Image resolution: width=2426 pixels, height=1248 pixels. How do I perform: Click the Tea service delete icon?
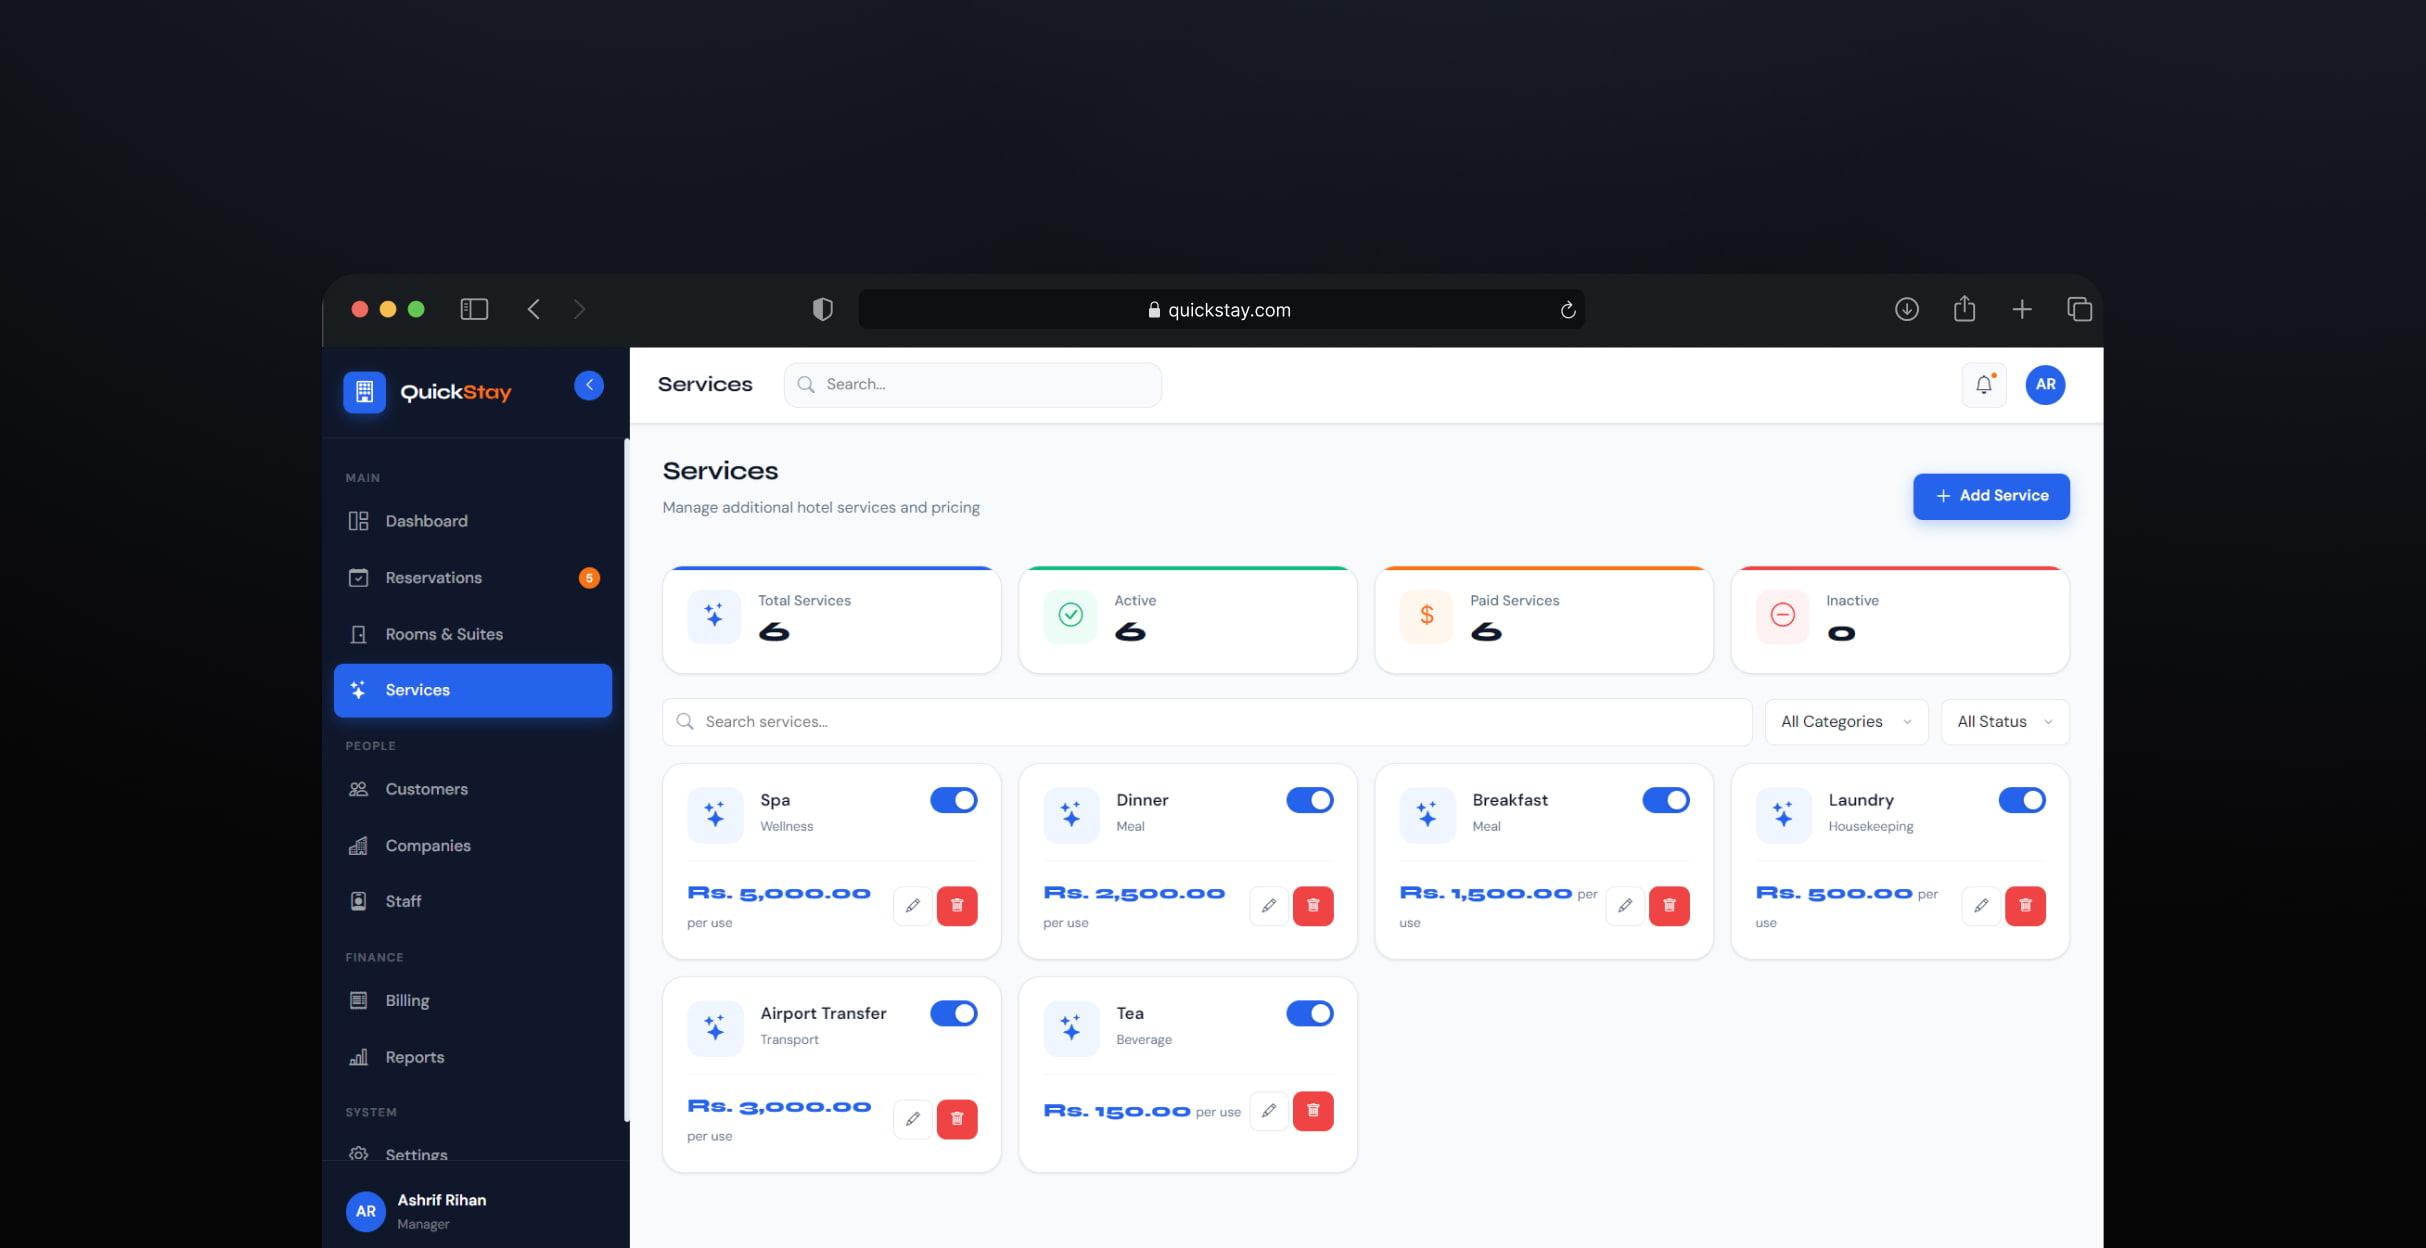pyautogui.click(x=1313, y=1111)
